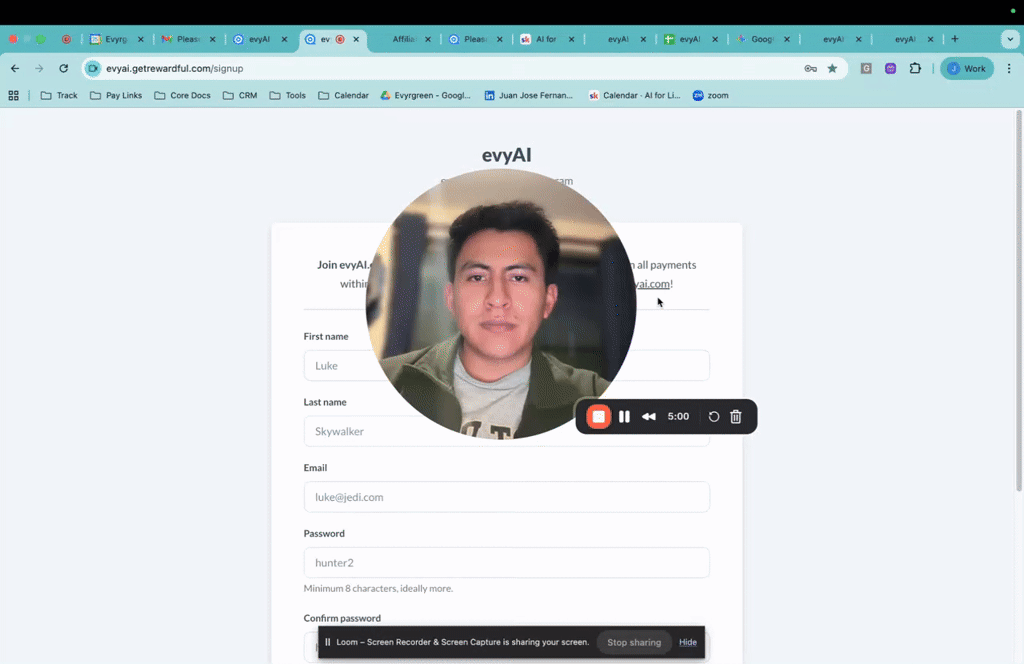Click the Email input field
Viewport: 1024px width, 664px height.
point(506,497)
